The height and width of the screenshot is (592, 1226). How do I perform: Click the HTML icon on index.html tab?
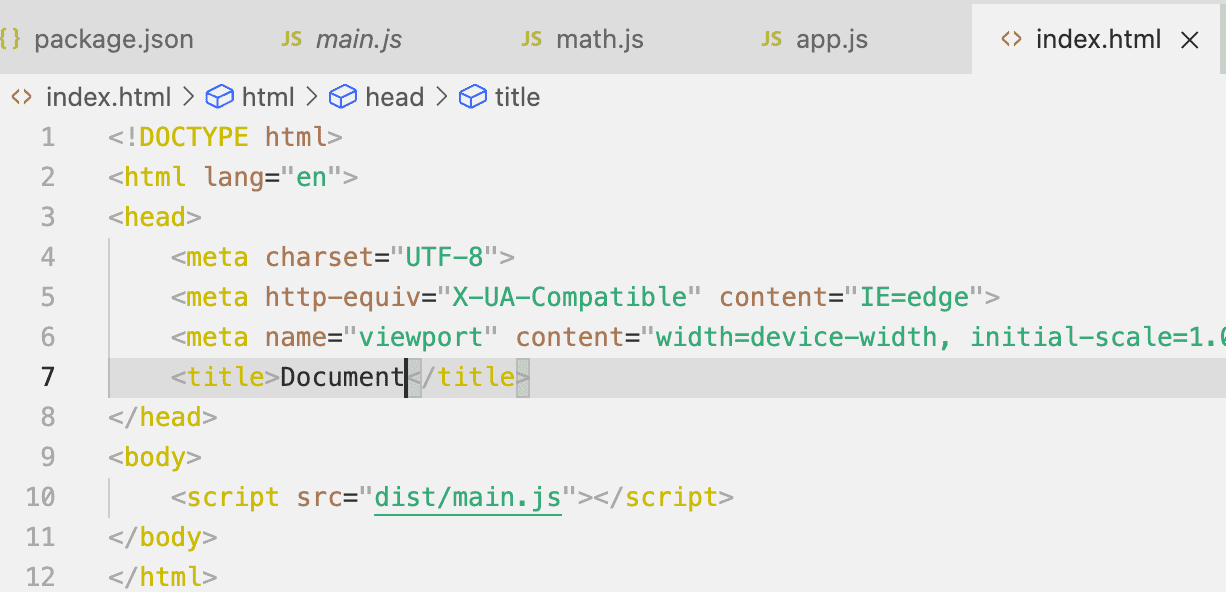point(1011,39)
